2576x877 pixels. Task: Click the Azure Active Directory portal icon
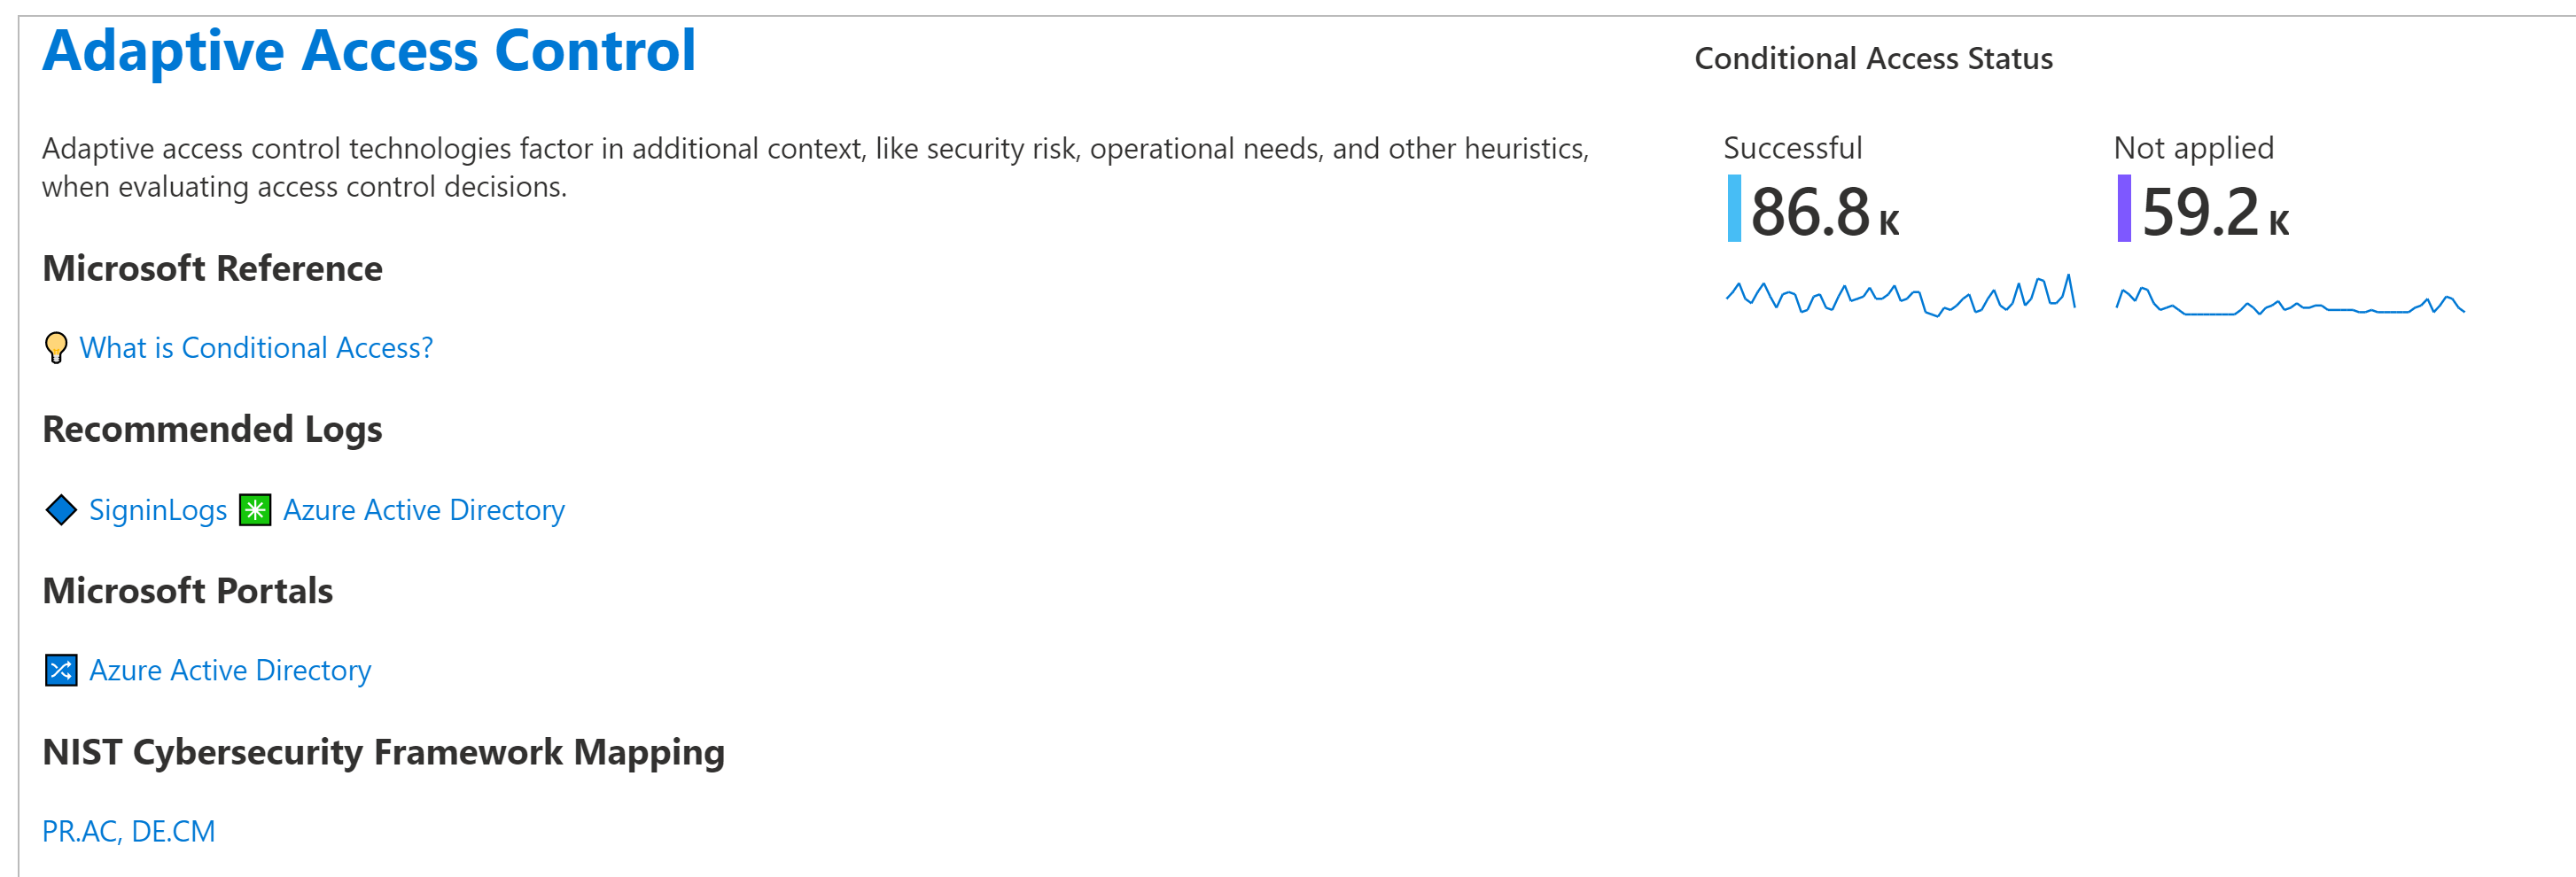click(61, 670)
